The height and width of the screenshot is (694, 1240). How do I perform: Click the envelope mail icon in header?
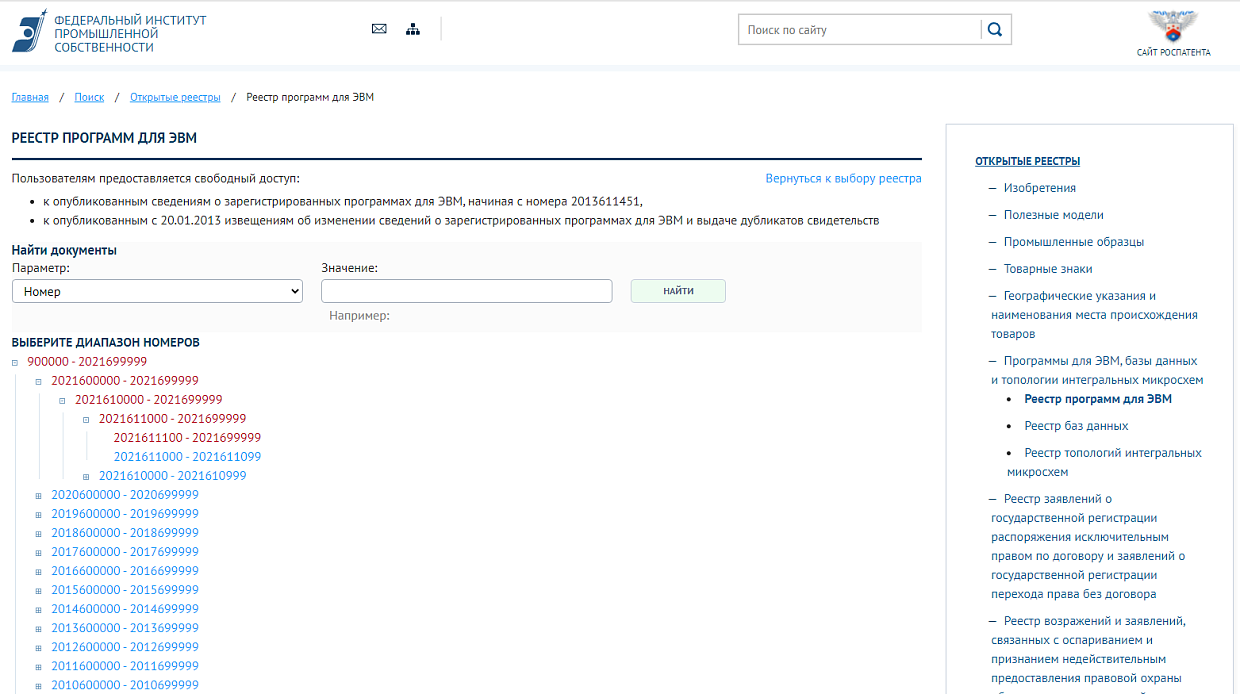(x=379, y=29)
